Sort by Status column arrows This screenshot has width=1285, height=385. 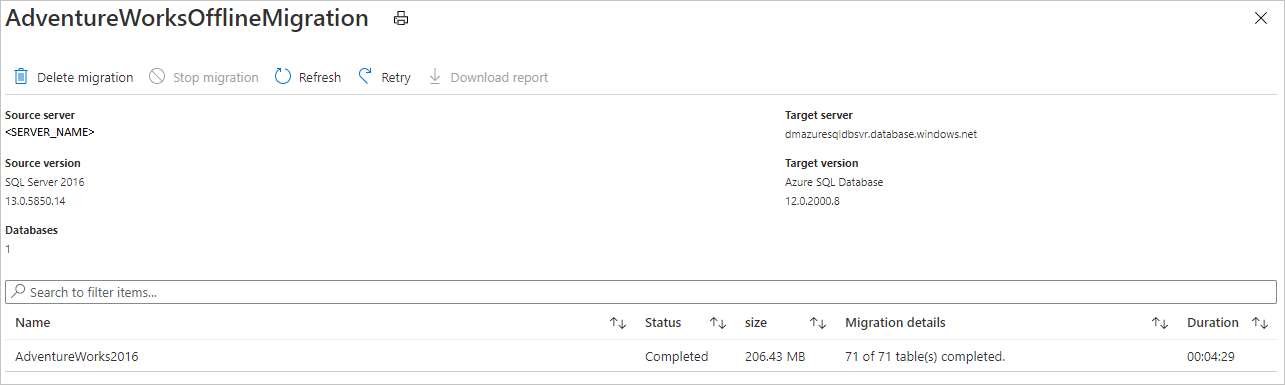718,323
